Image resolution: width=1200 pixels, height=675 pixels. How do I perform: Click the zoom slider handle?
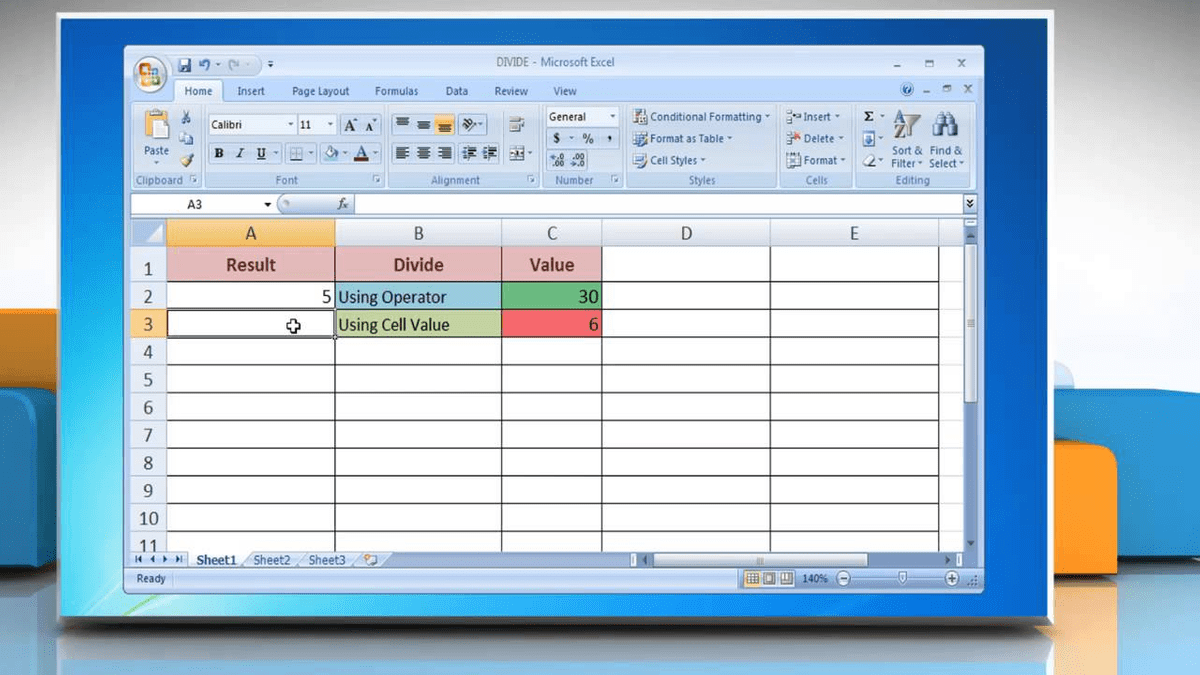pyautogui.click(x=903, y=579)
